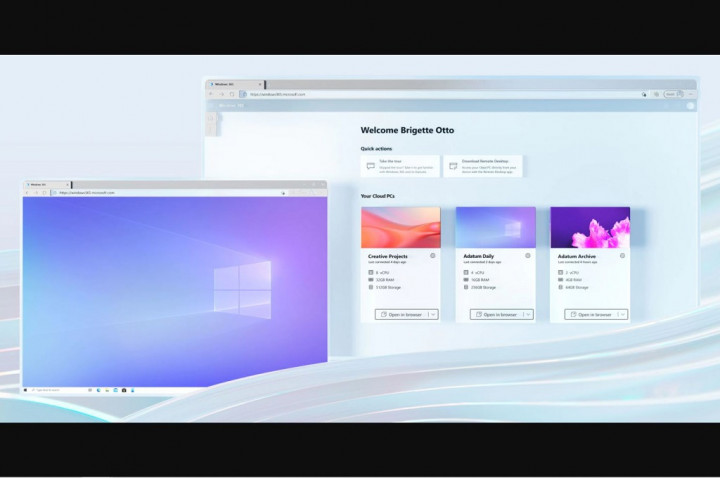Click the Windows 365 header title
The width and height of the screenshot is (720, 478).
(231, 106)
